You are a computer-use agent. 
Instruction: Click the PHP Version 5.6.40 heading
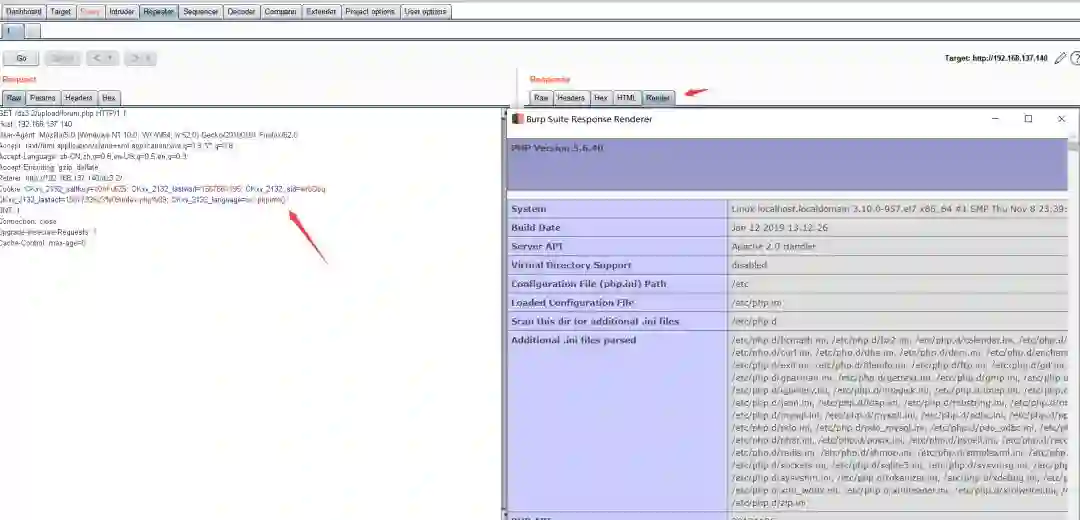(558, 148)
